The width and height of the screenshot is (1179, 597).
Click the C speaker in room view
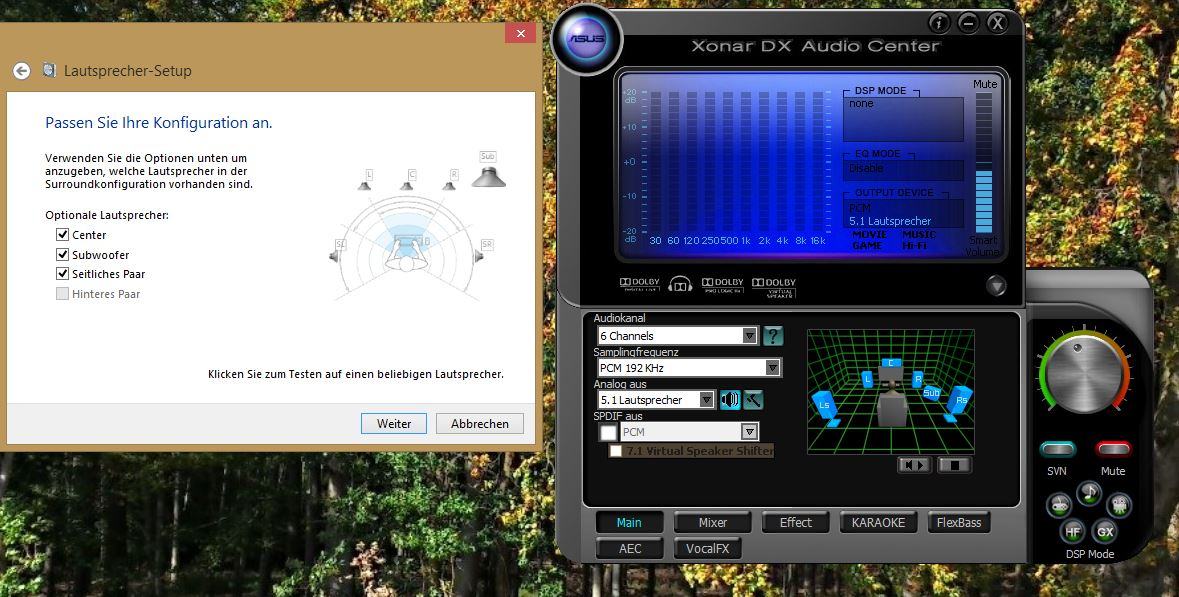coord(891,363)
